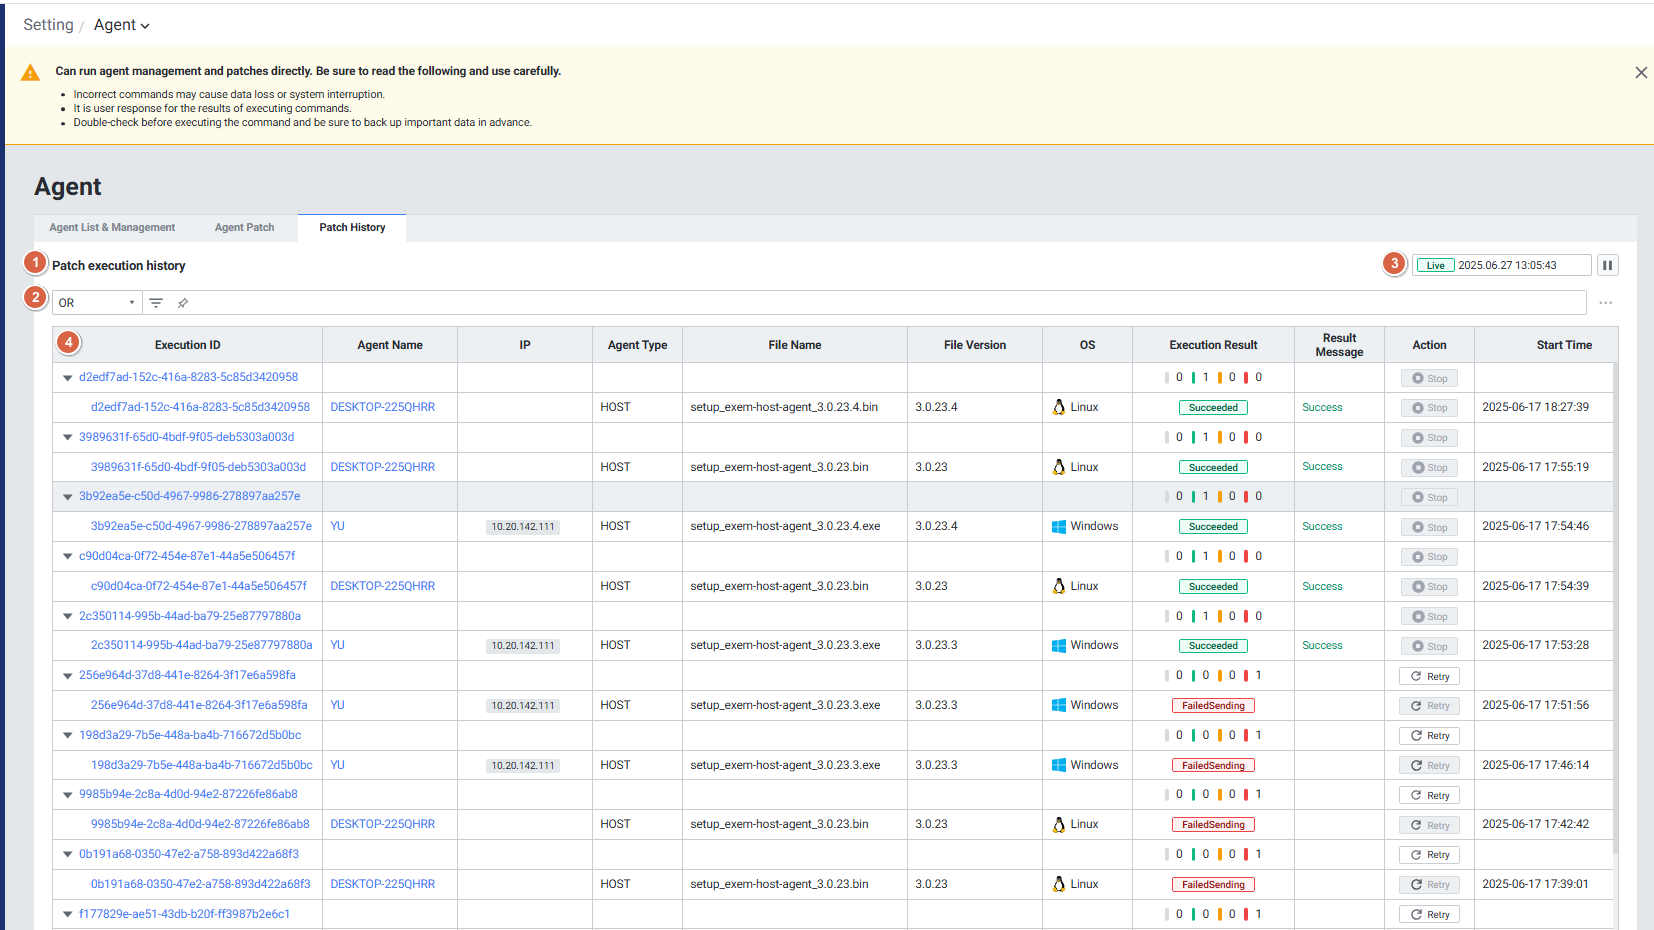The image size is (1654, 930).
Task: Click the Setting breadcrumb link
Action: (x=48, y=25)
